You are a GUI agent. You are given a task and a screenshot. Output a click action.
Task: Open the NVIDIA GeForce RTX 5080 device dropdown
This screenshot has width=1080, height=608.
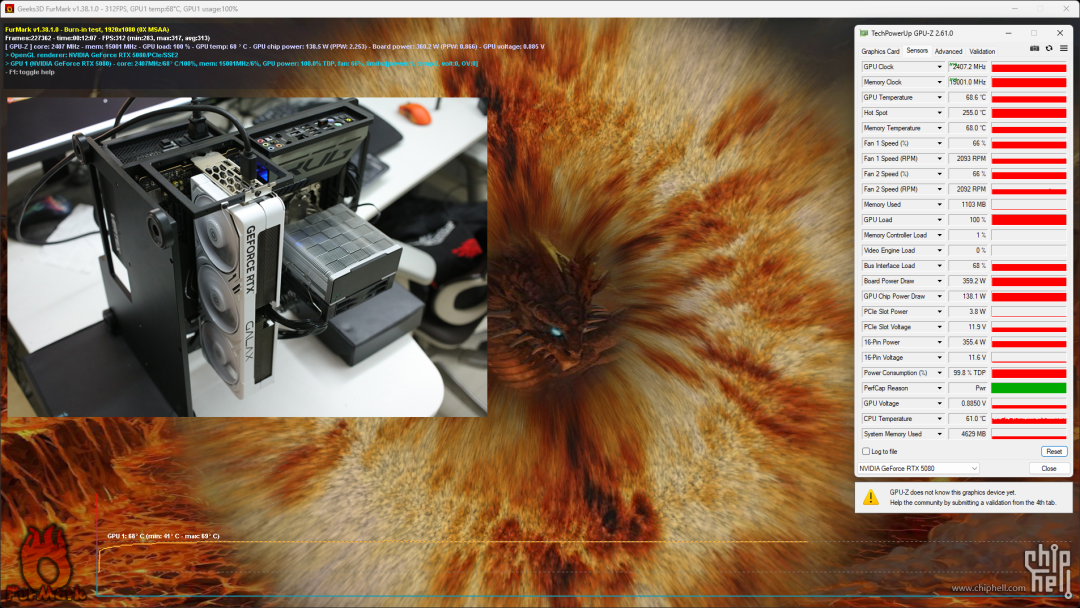[918, 468]
